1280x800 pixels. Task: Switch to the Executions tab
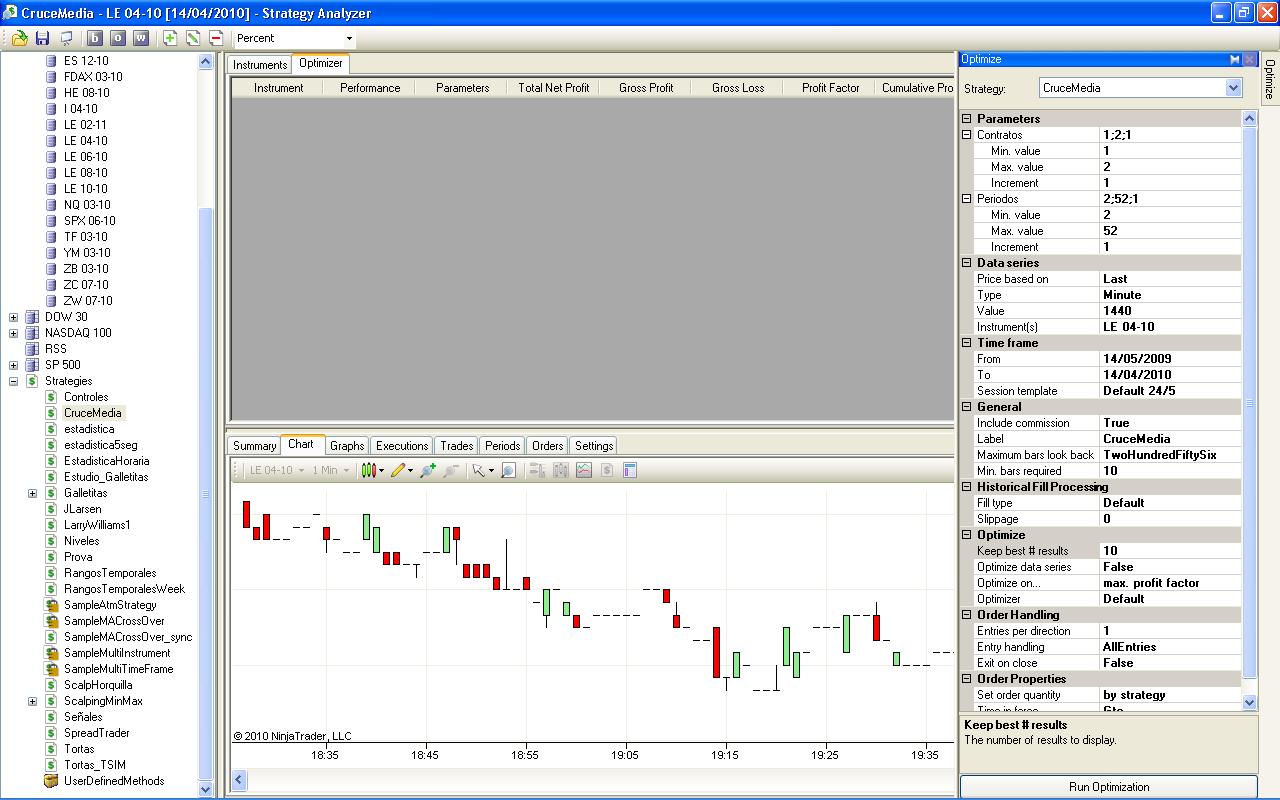click(402, 446)
